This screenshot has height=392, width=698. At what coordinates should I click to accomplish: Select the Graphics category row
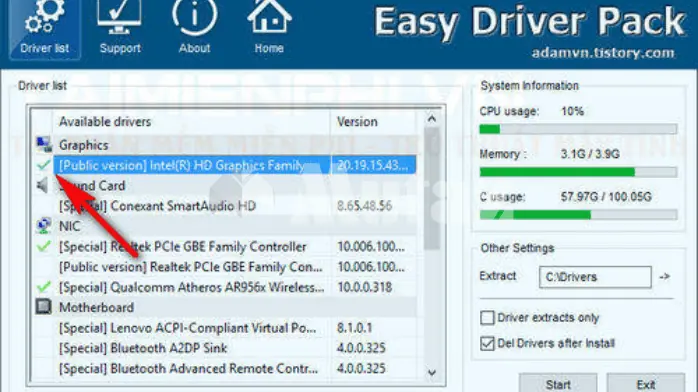pyautogui.click(x=226, y=145)
